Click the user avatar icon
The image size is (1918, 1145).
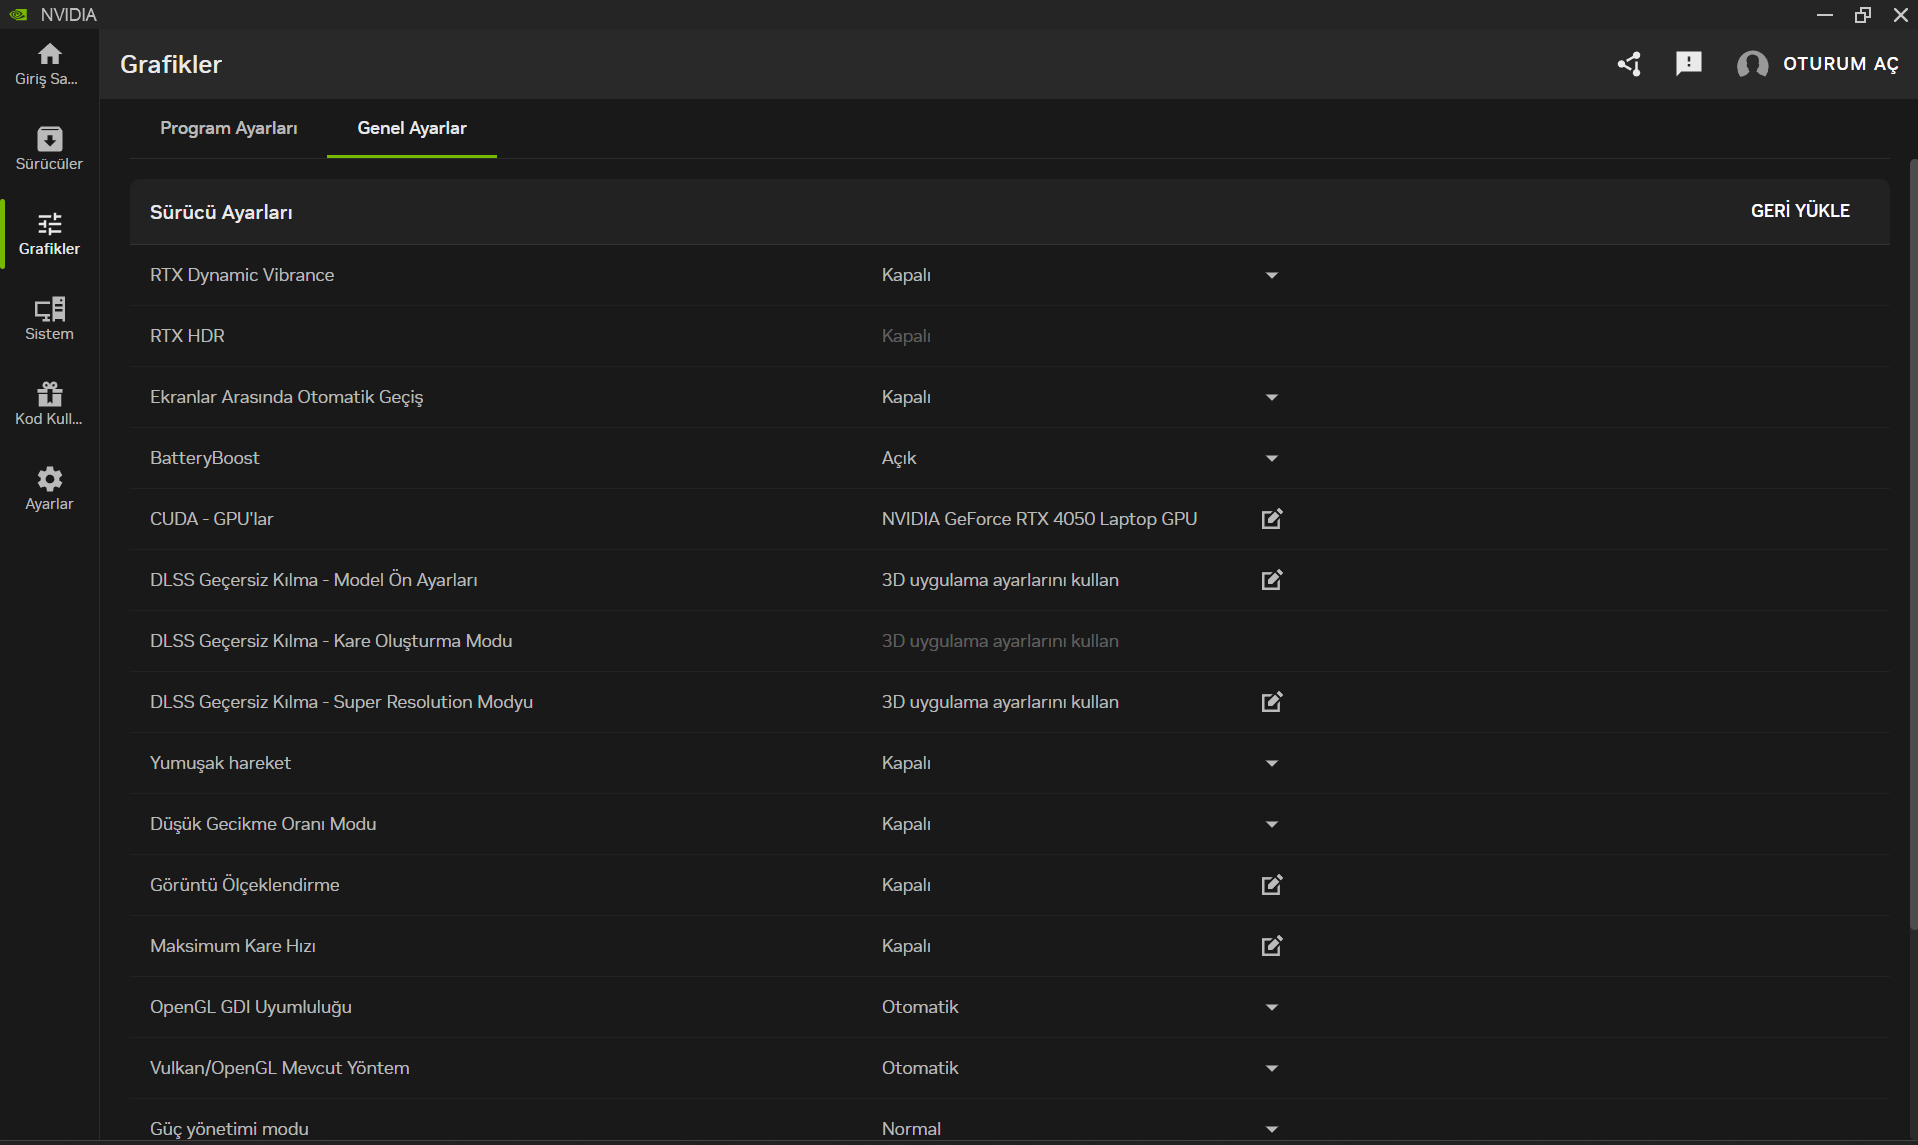(1752, 64)
